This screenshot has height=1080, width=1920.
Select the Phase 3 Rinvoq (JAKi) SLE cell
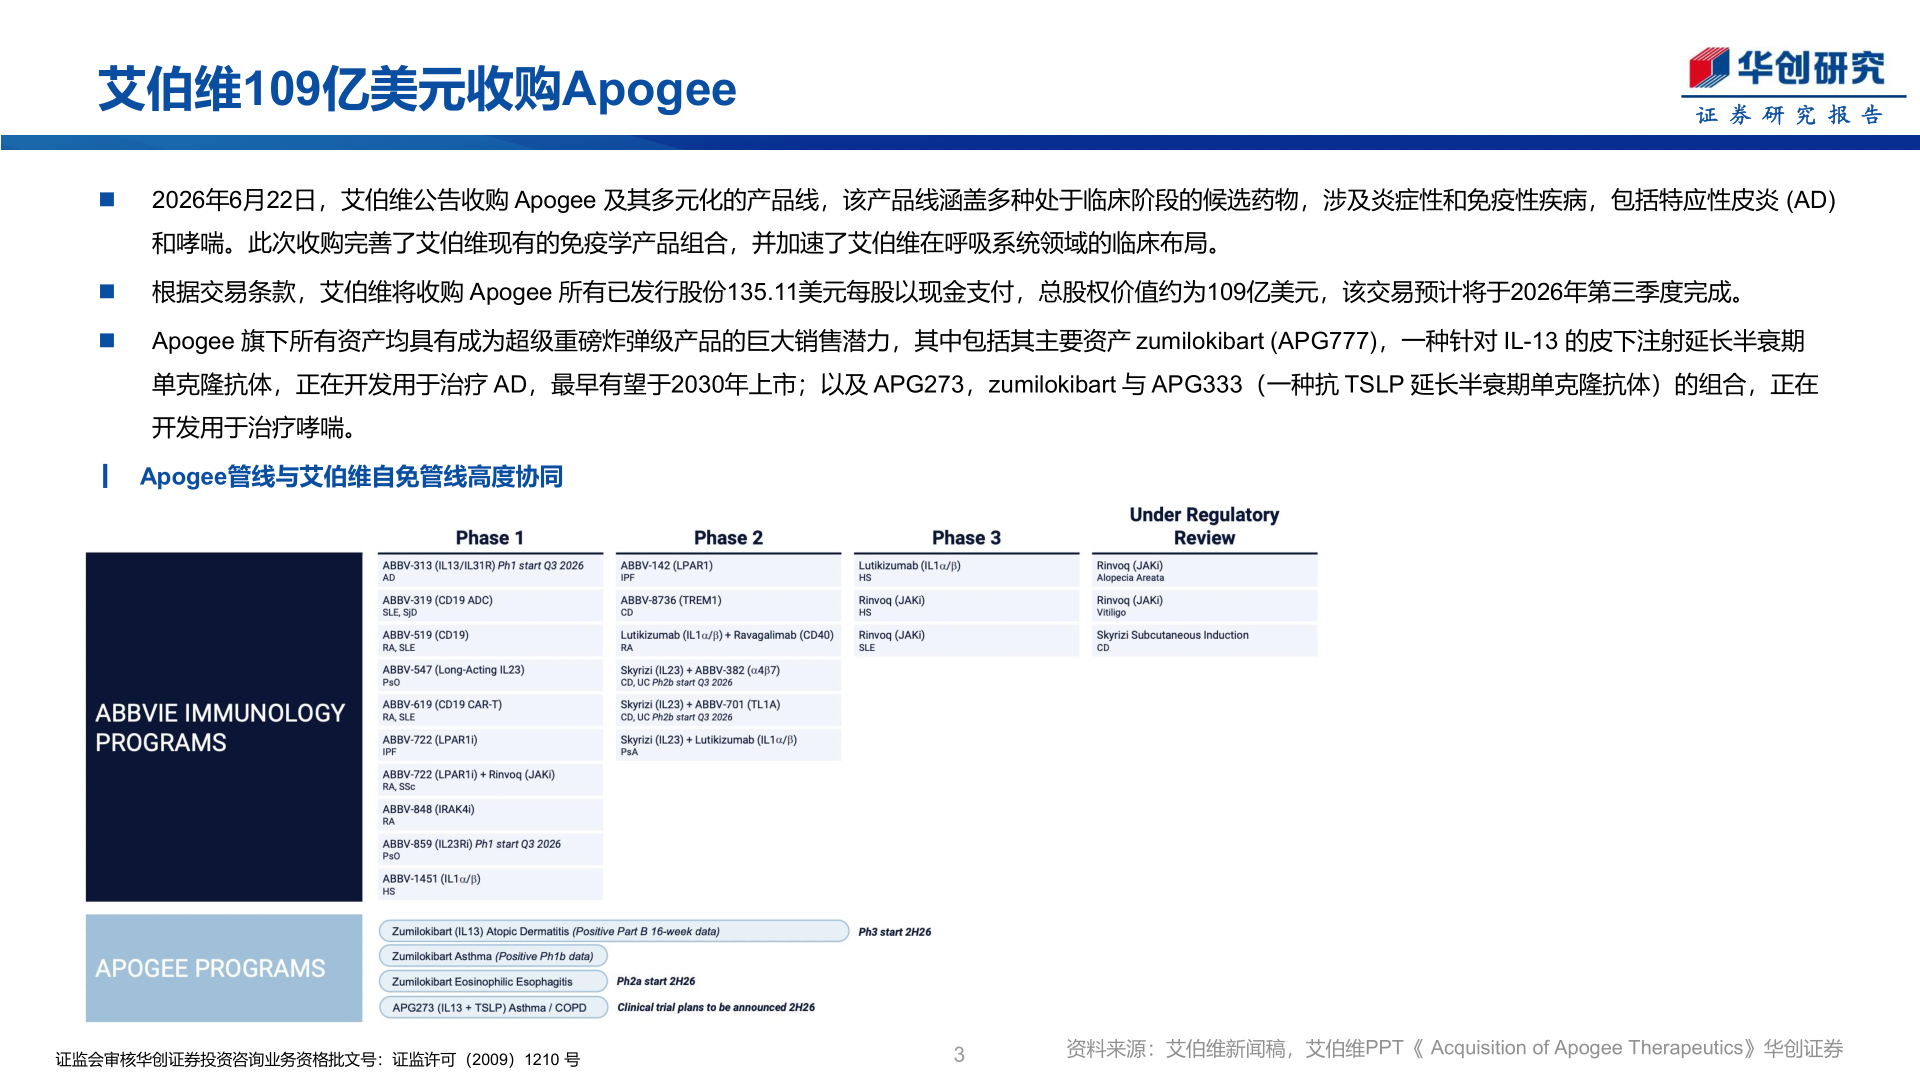coord(966,641)
